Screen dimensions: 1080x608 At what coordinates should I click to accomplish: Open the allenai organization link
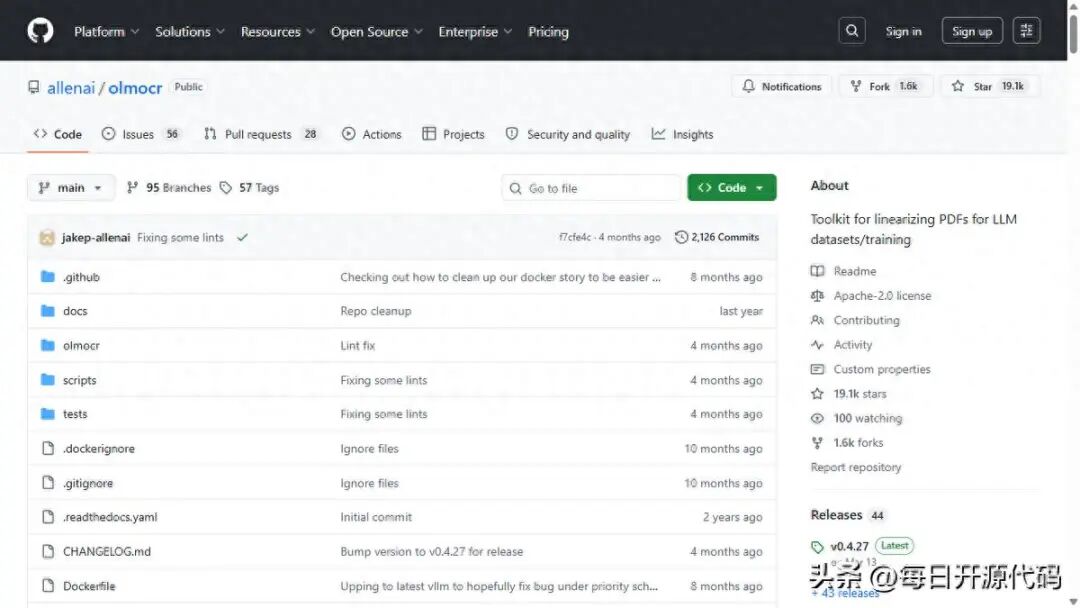(71, 87)
